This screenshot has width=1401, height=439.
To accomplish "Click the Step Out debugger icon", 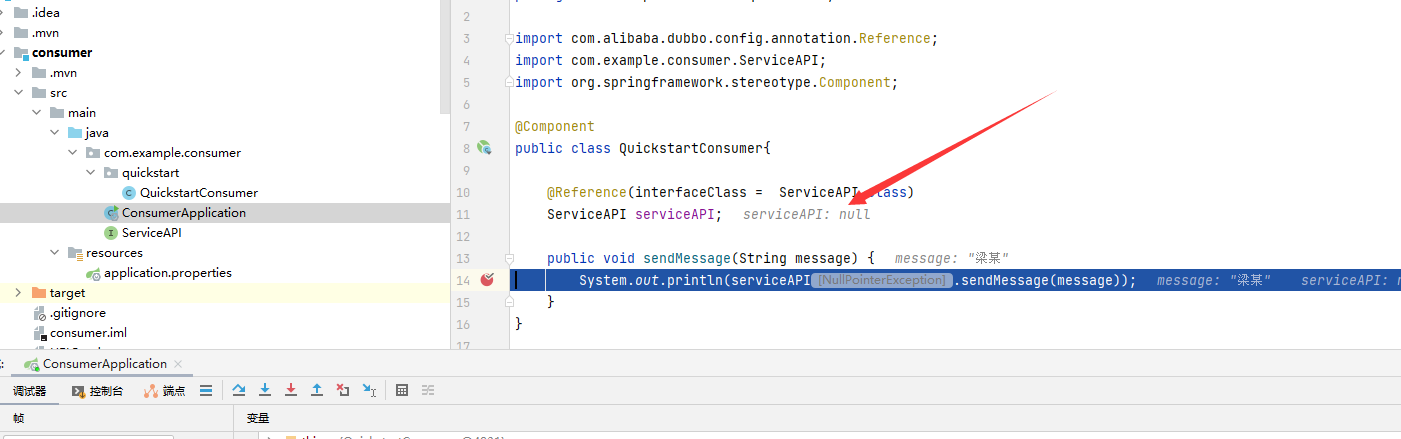I will click(317, 390).
